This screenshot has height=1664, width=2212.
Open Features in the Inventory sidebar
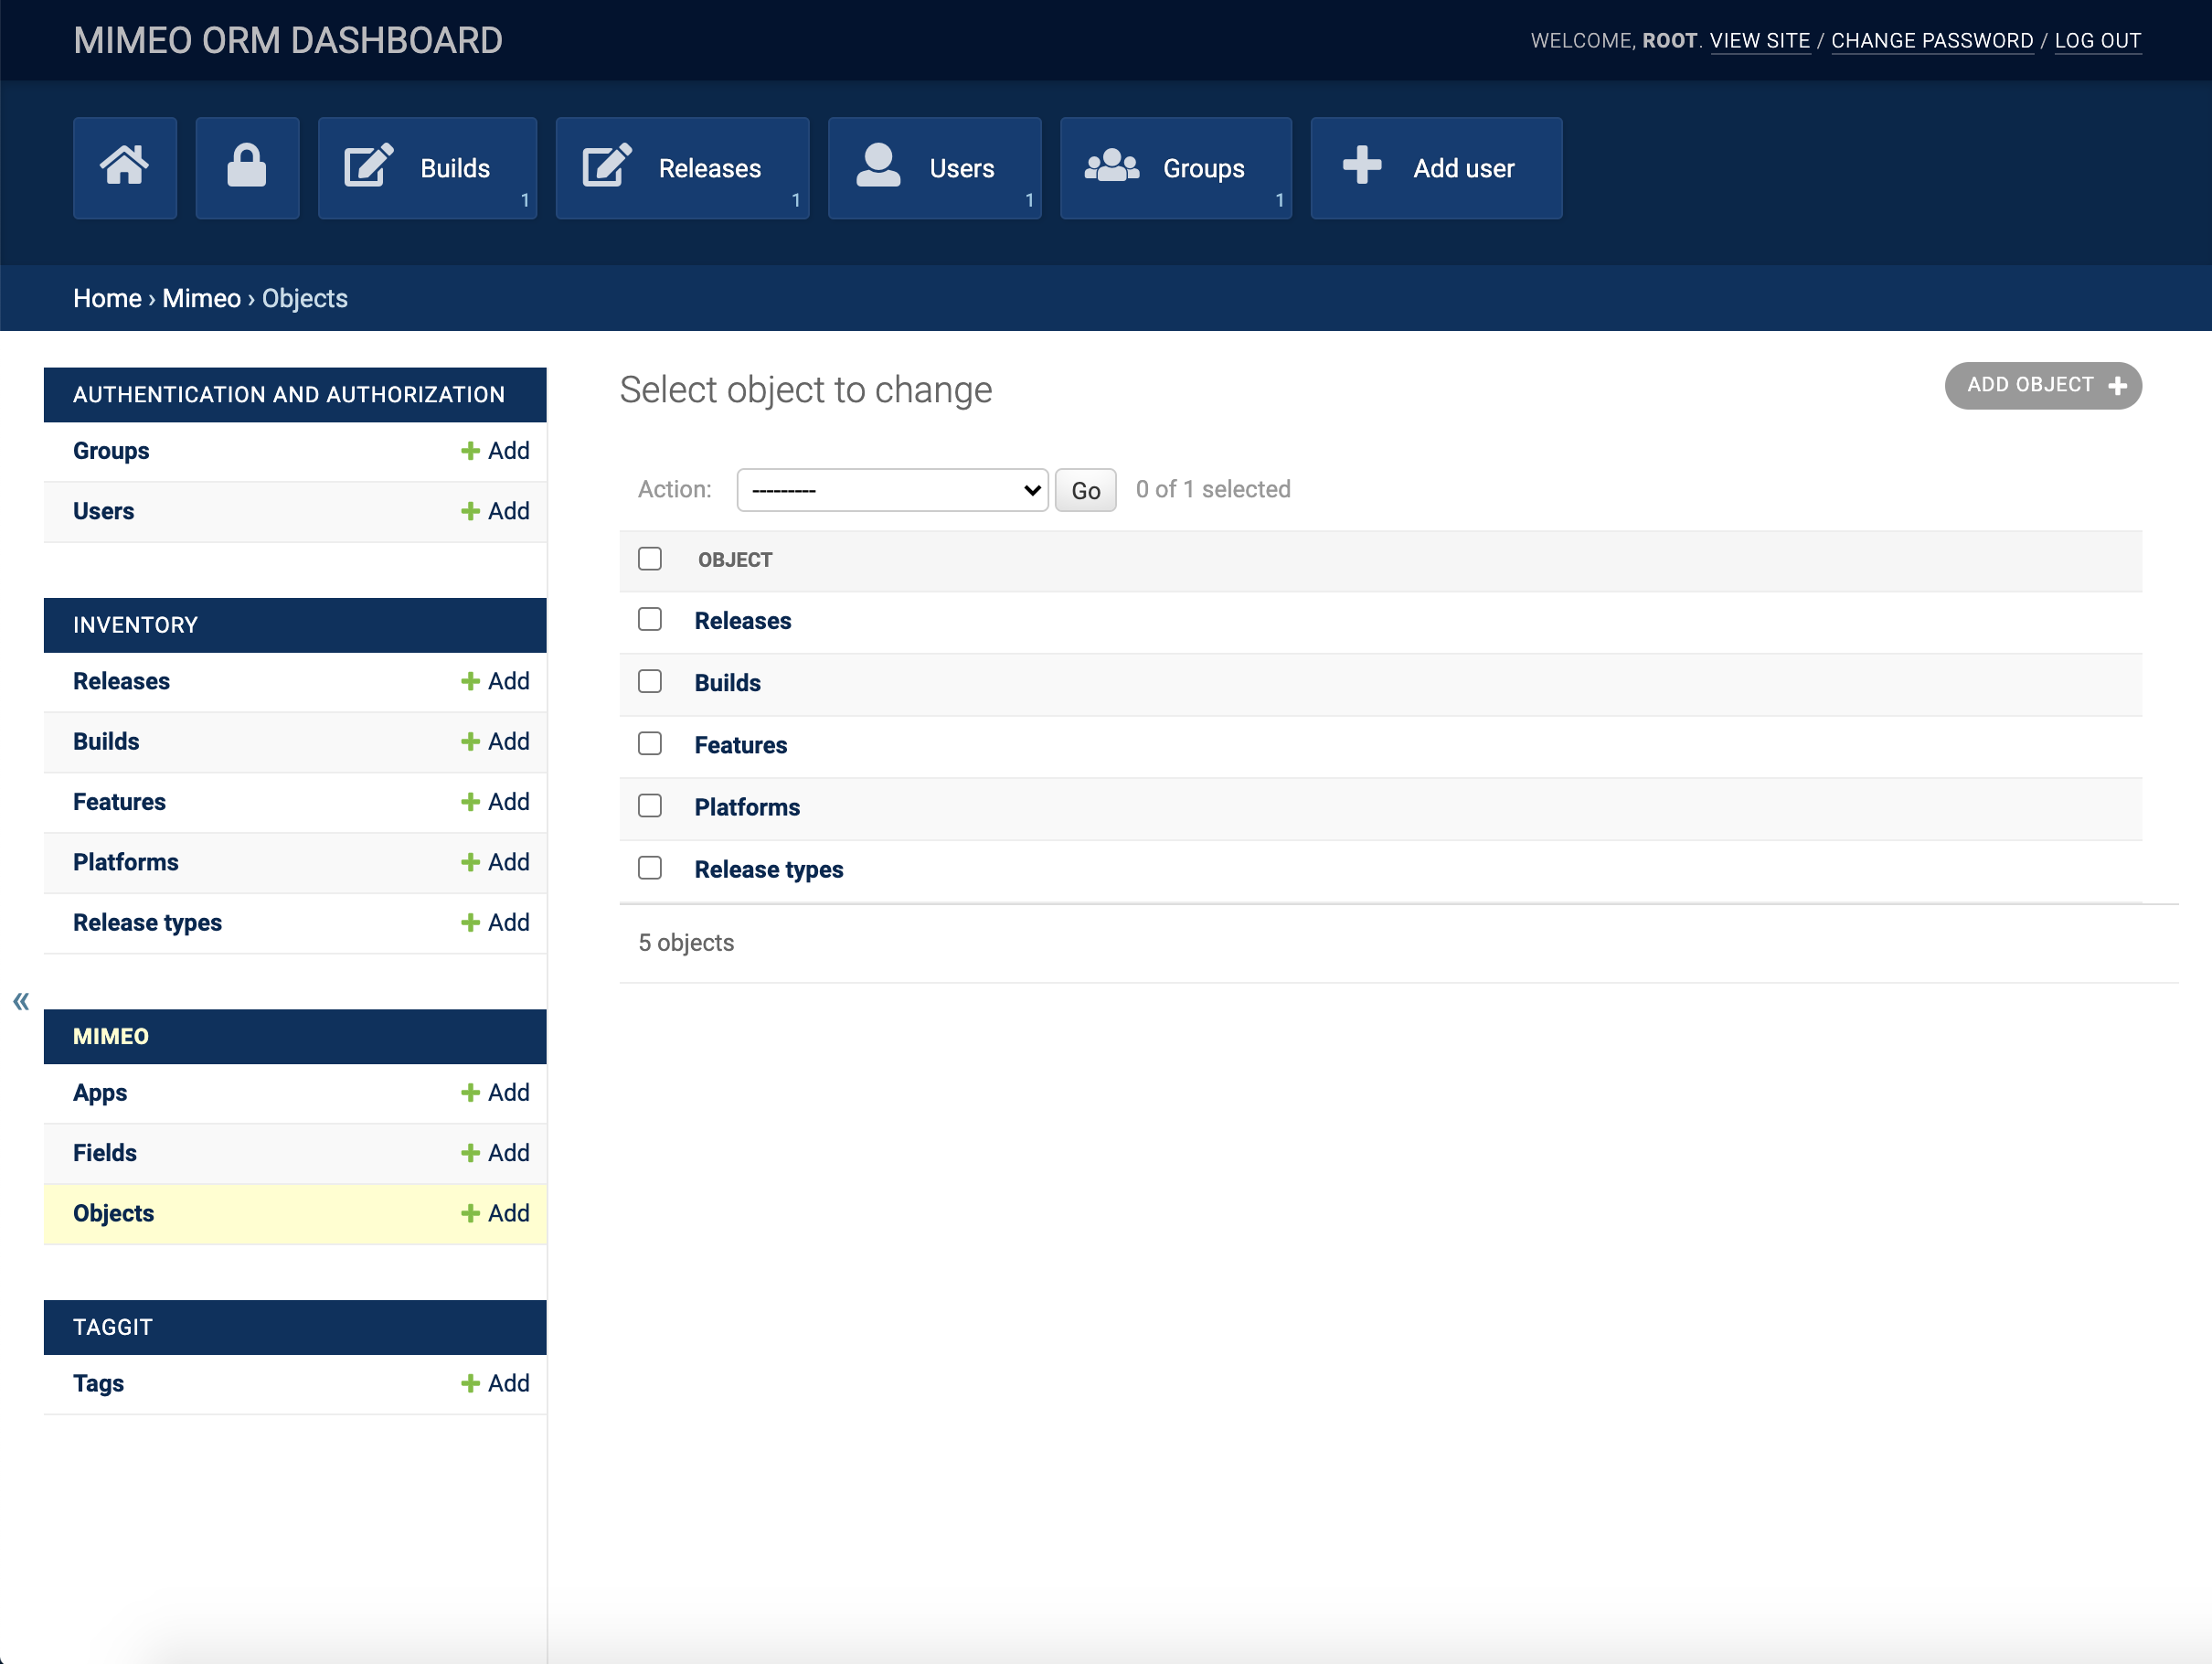pos(119,802)
